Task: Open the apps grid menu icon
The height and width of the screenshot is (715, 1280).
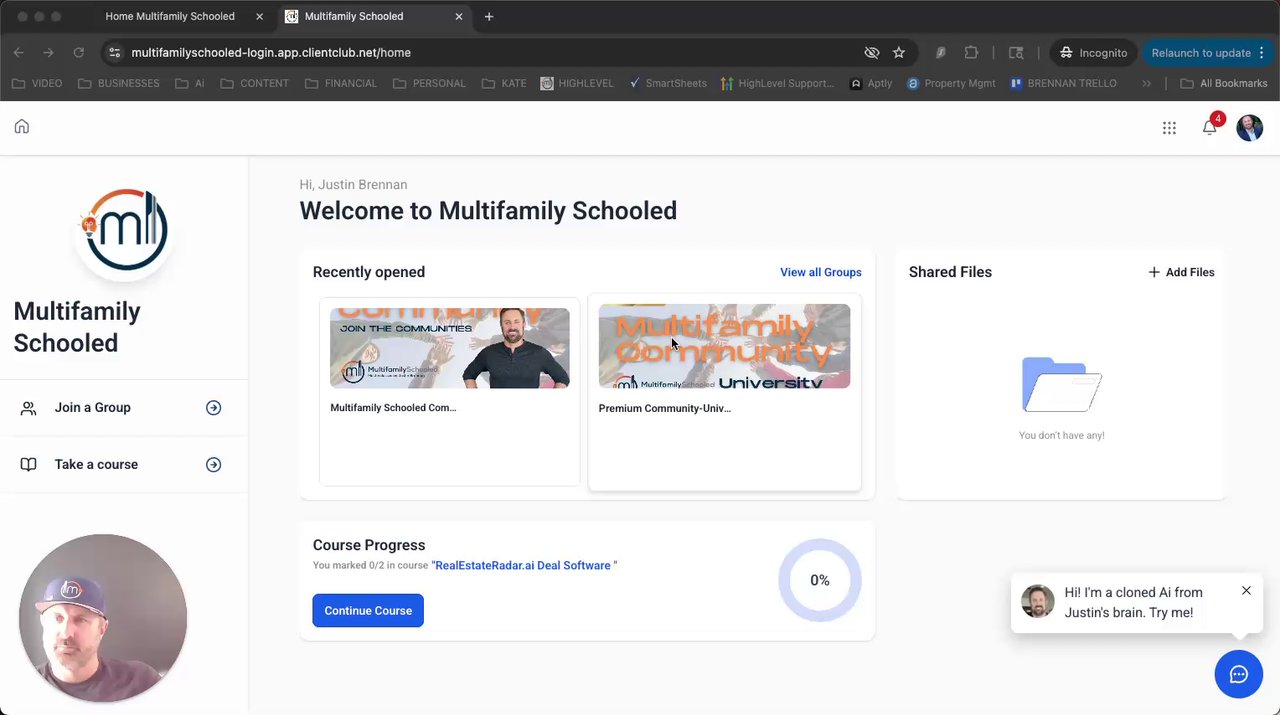Action: click(x=1169, y=127)
